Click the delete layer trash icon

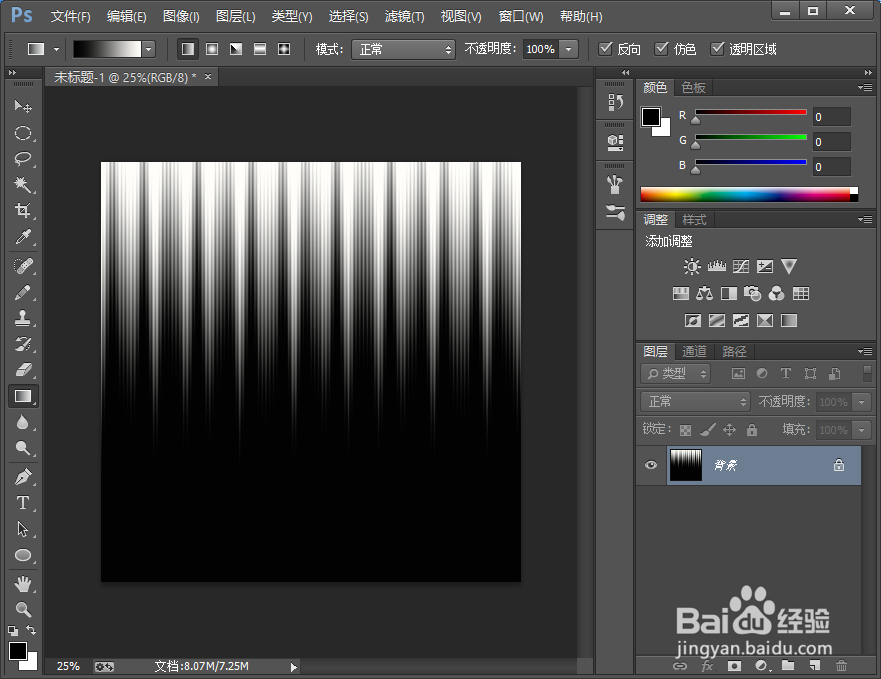[x=841, y=666]
